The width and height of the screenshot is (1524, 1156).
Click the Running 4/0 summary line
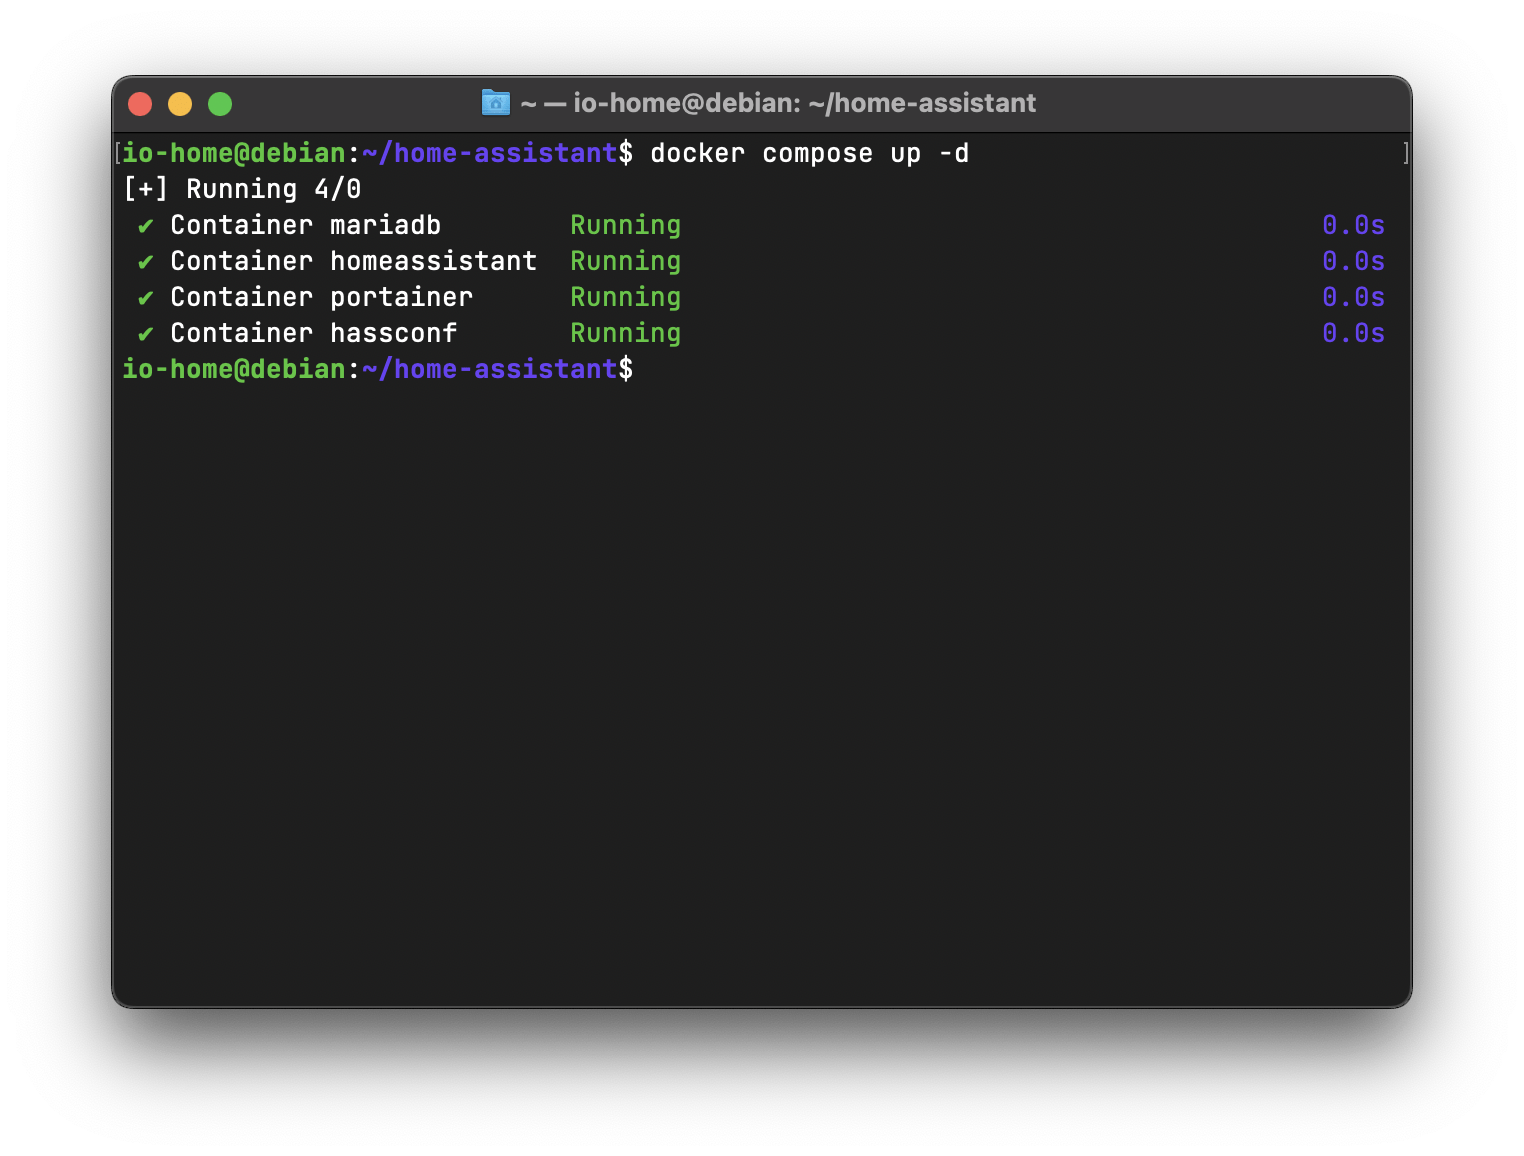[242, 188]
